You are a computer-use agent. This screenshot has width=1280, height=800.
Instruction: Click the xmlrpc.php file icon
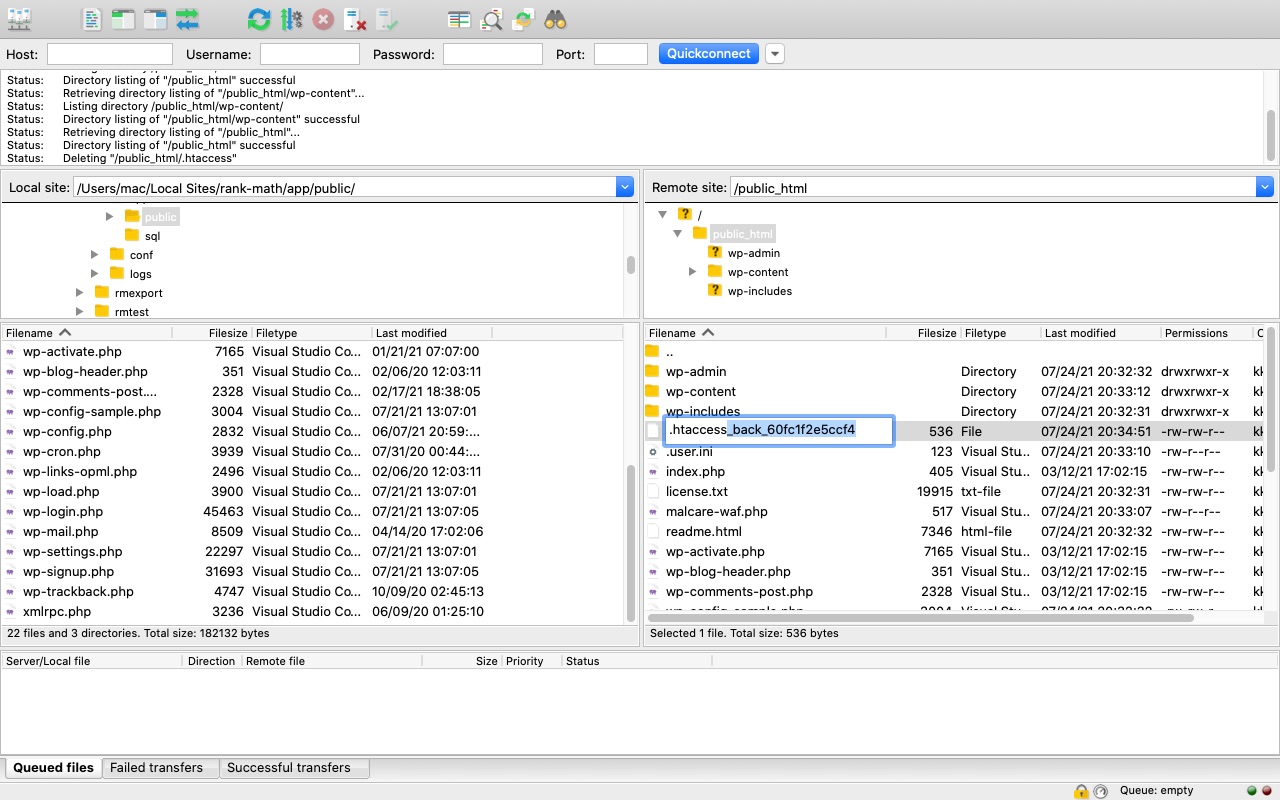(11, 611)
